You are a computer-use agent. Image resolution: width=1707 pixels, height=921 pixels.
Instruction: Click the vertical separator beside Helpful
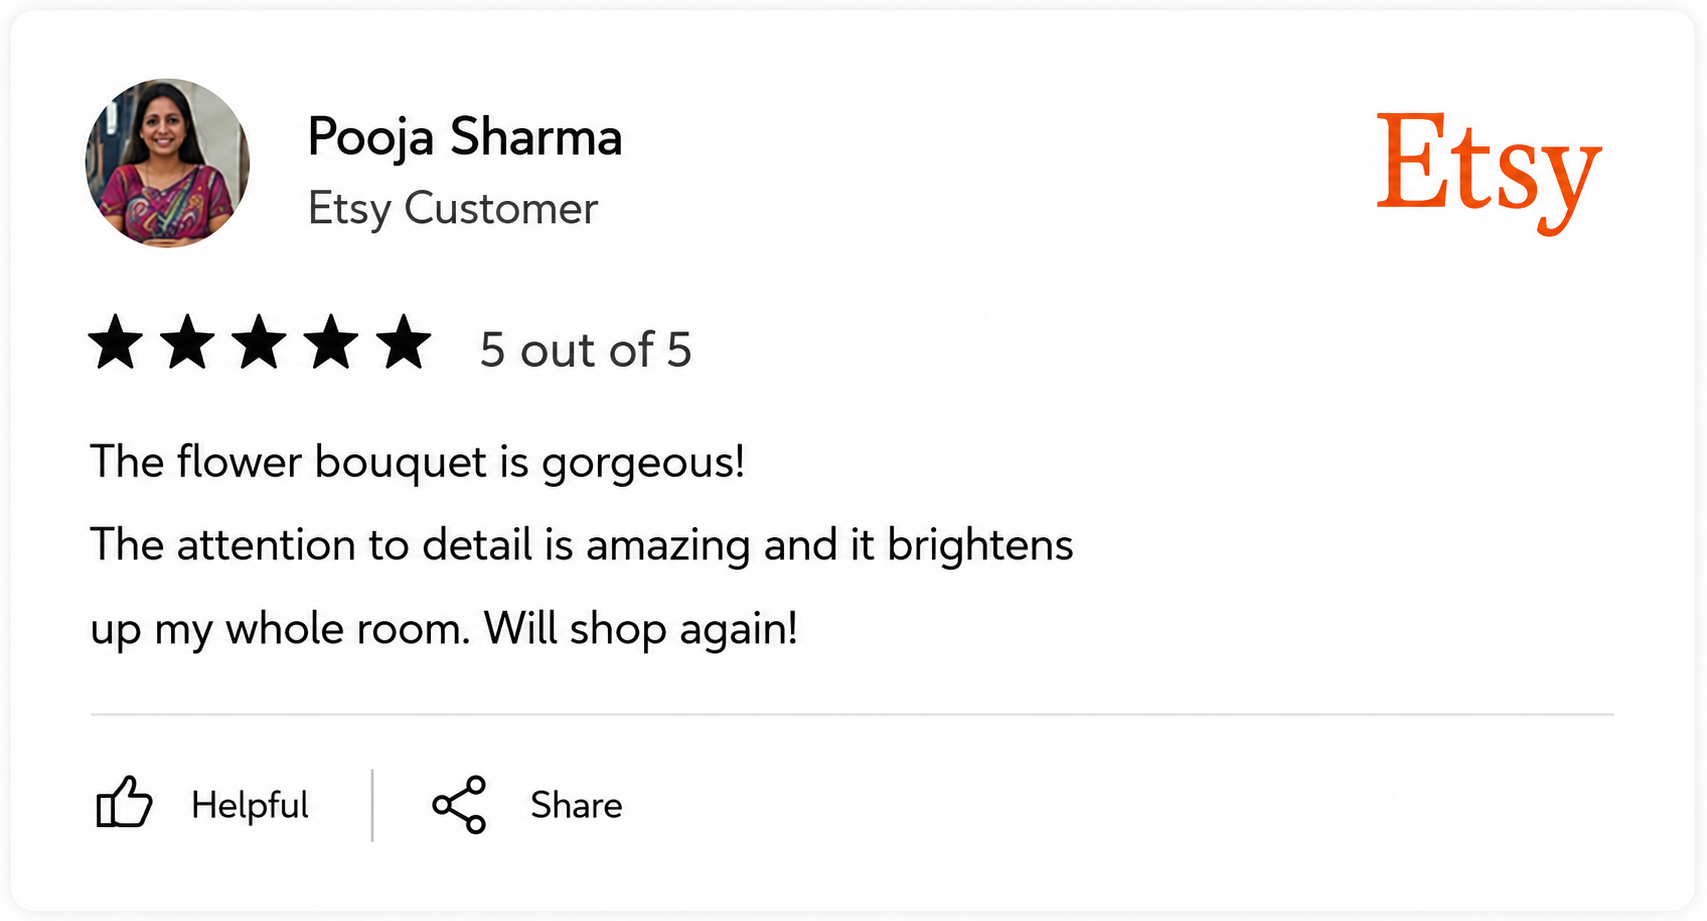point(372,805)
